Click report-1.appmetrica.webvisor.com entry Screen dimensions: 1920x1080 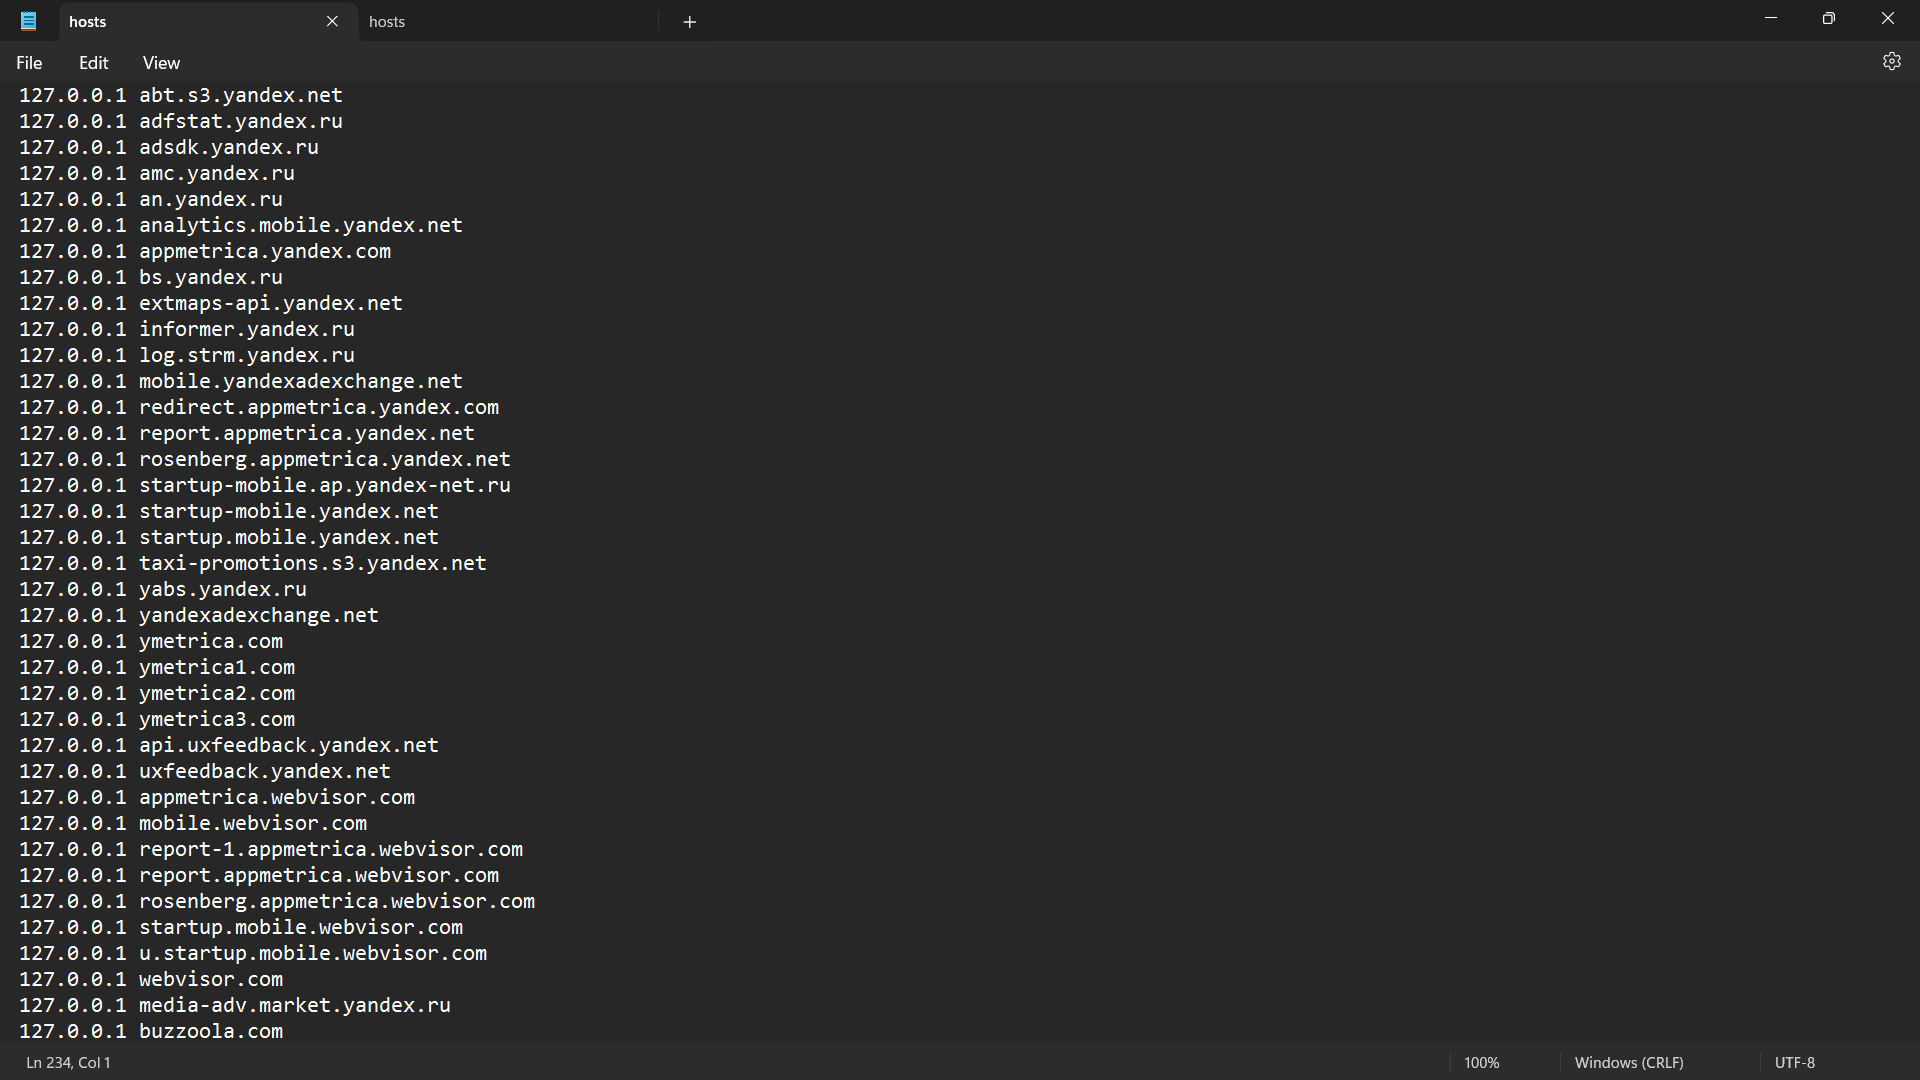271,849
